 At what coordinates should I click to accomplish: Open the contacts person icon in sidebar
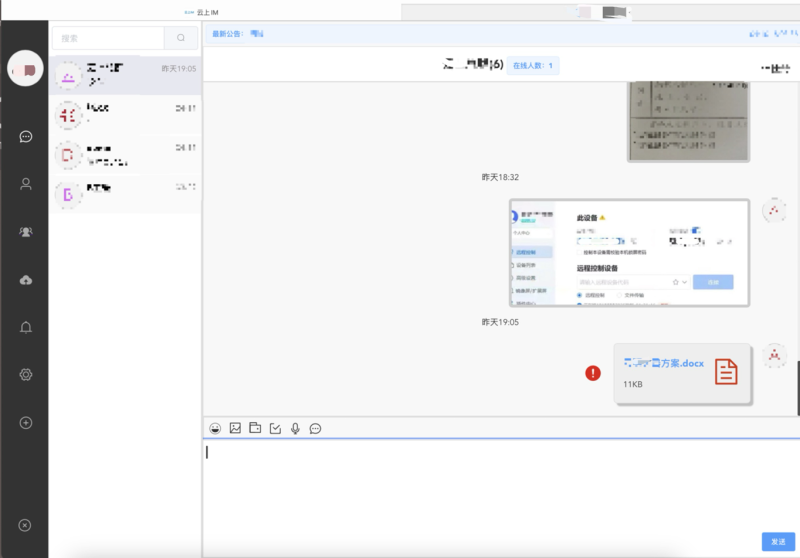pyautogui.click(x=26, y=184)
